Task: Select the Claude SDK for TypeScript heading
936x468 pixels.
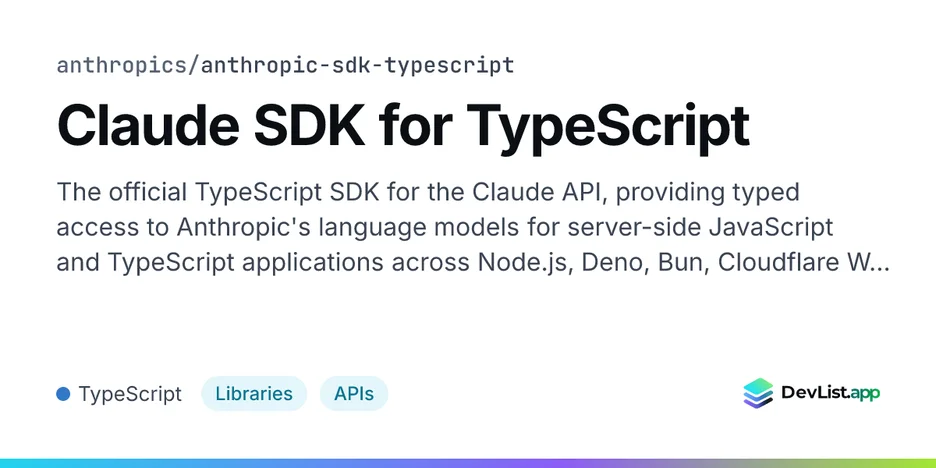Action: pyautogui.click(x=403, y=127)
